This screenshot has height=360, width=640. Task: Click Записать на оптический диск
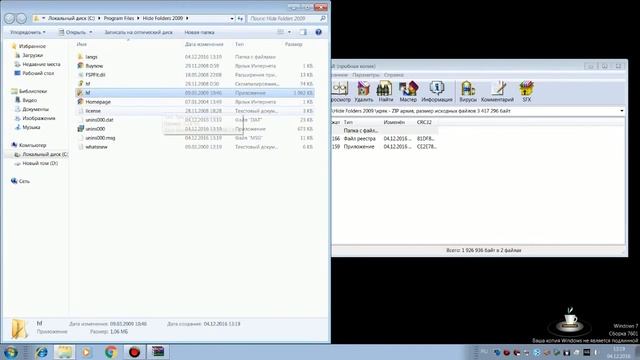138,32
